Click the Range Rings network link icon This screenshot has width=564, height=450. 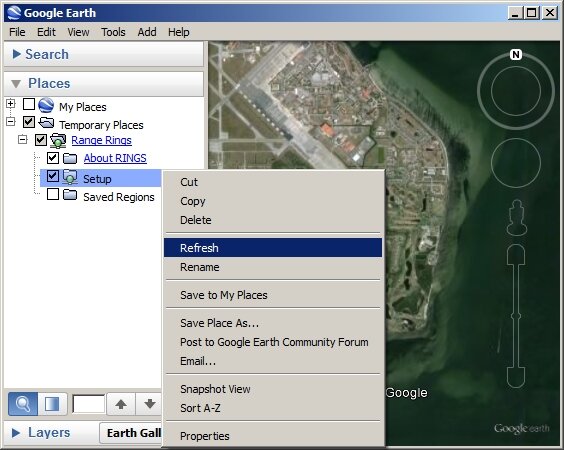[58, 140]
